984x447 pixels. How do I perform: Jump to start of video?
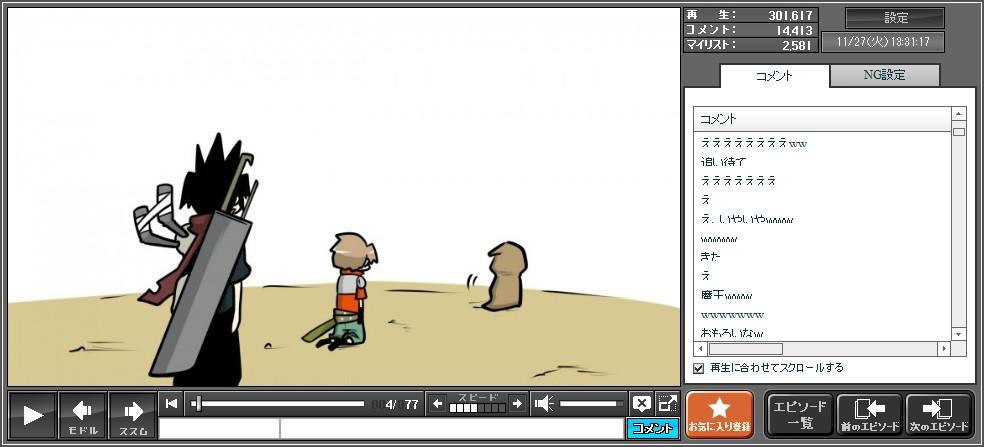click(x=172, y=404)
